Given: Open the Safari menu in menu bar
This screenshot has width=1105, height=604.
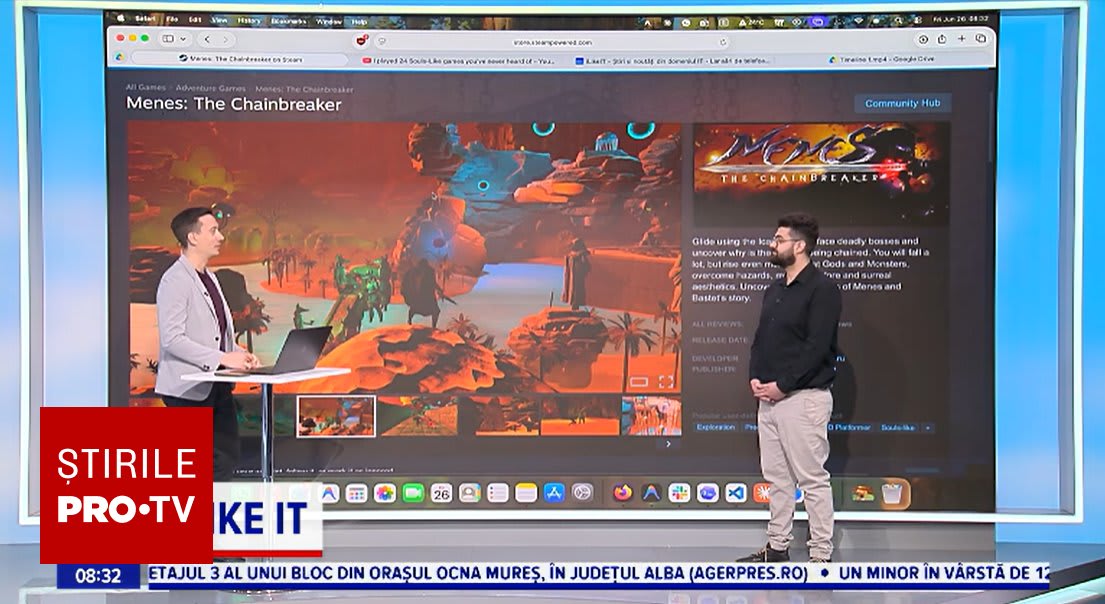Looking at the screenshot, I should pyautogui.click(x=144, y=19).
